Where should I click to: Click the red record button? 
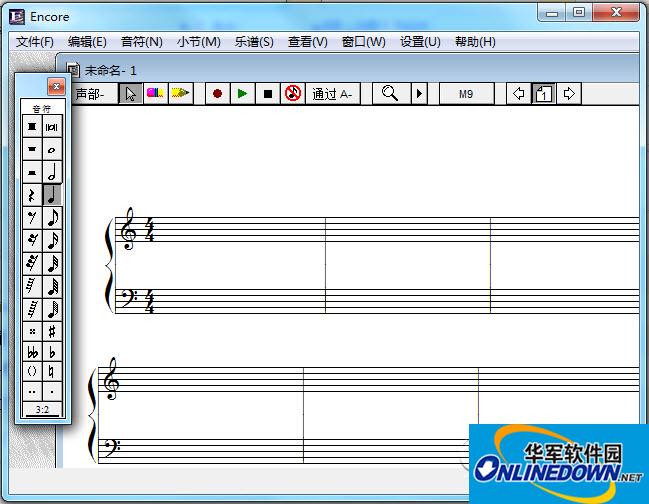(x=217, y=94)
